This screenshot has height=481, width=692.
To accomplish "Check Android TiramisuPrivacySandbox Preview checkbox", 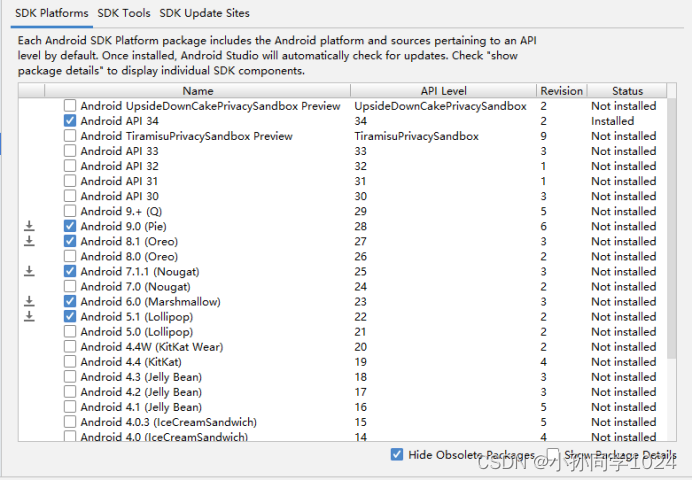I will click(x=70, y=135).
